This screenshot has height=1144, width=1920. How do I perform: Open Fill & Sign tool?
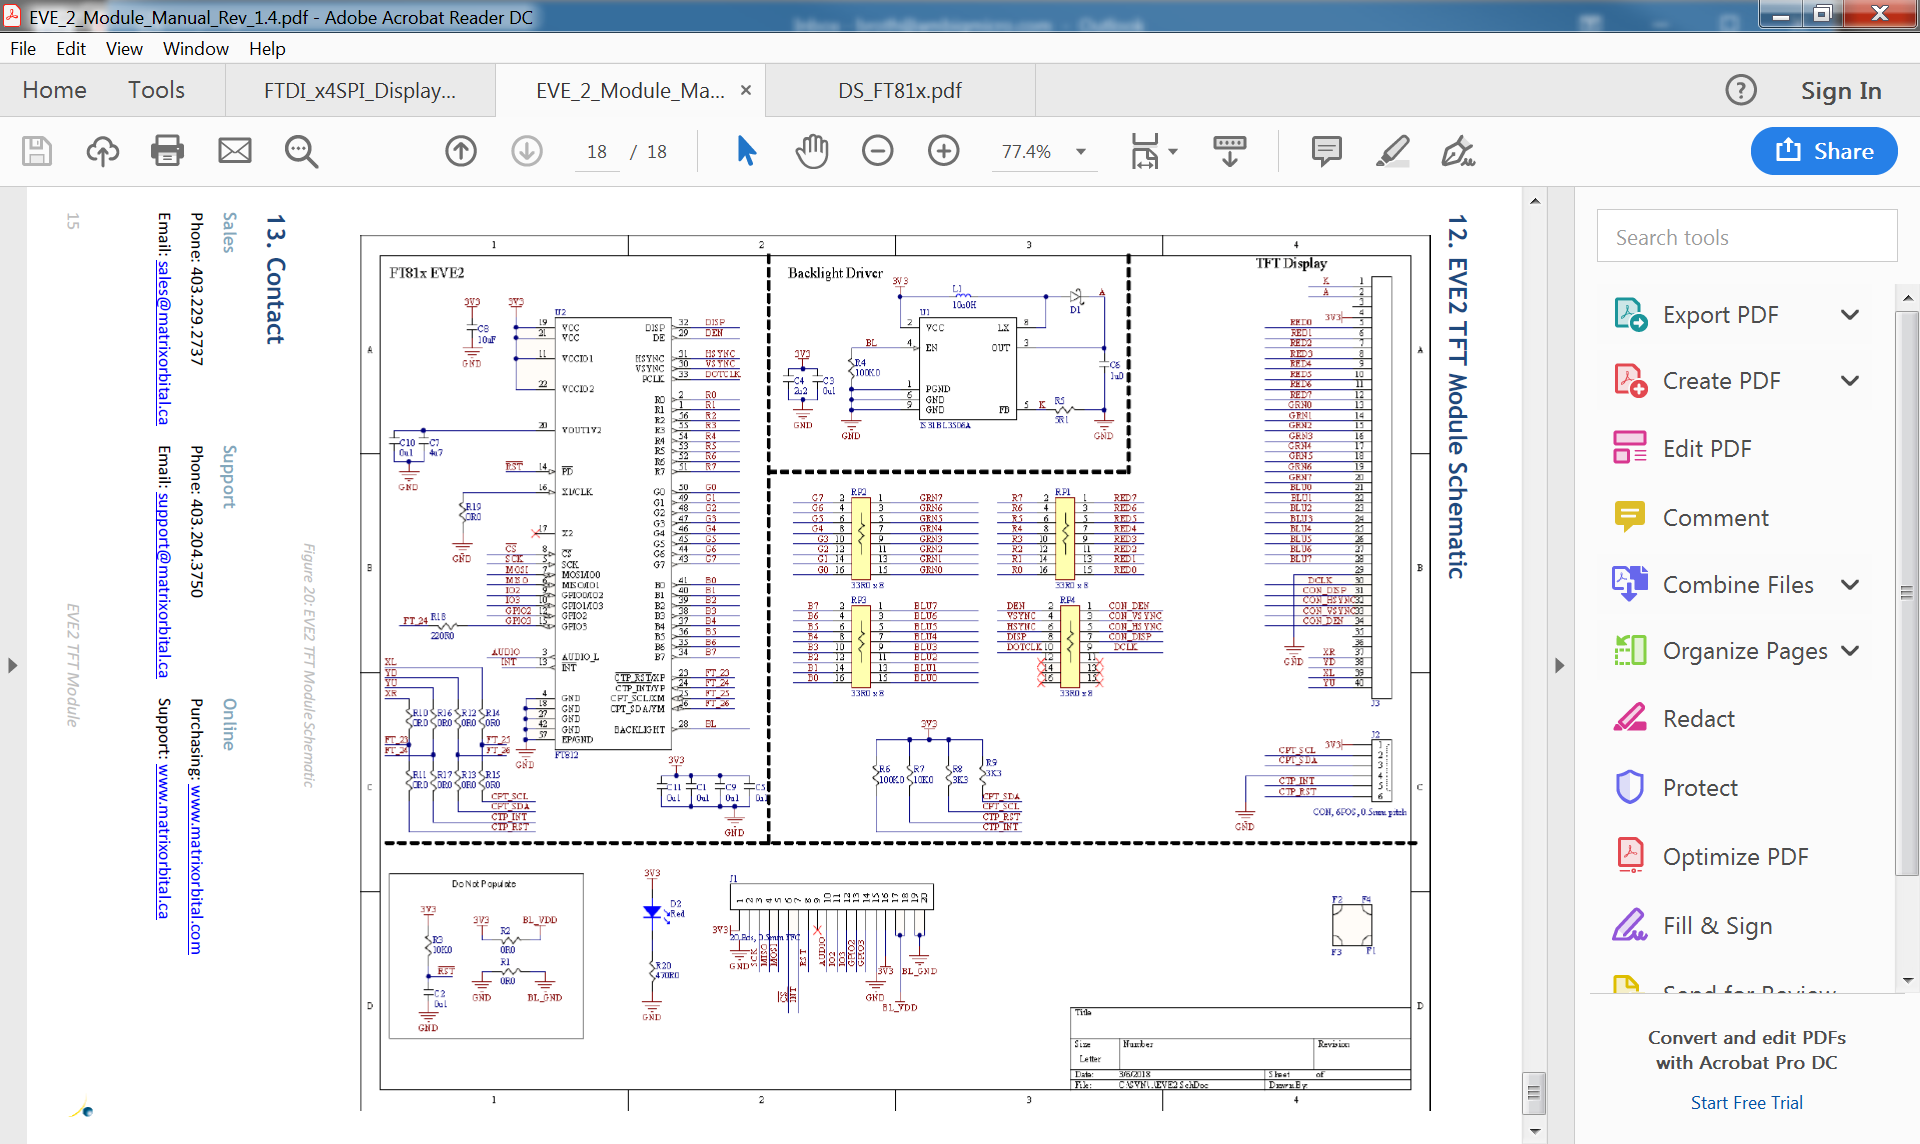click(x=1717, y=926)
